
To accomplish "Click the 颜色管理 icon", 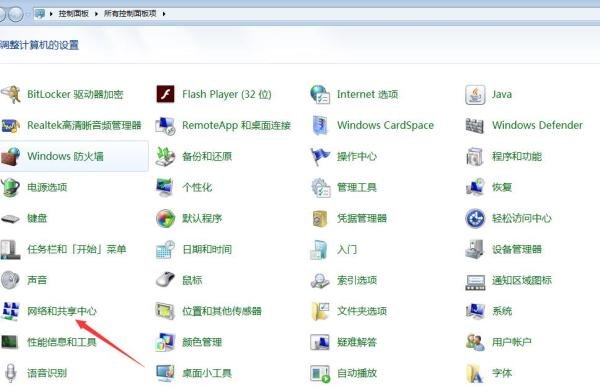I will [165, 342].
